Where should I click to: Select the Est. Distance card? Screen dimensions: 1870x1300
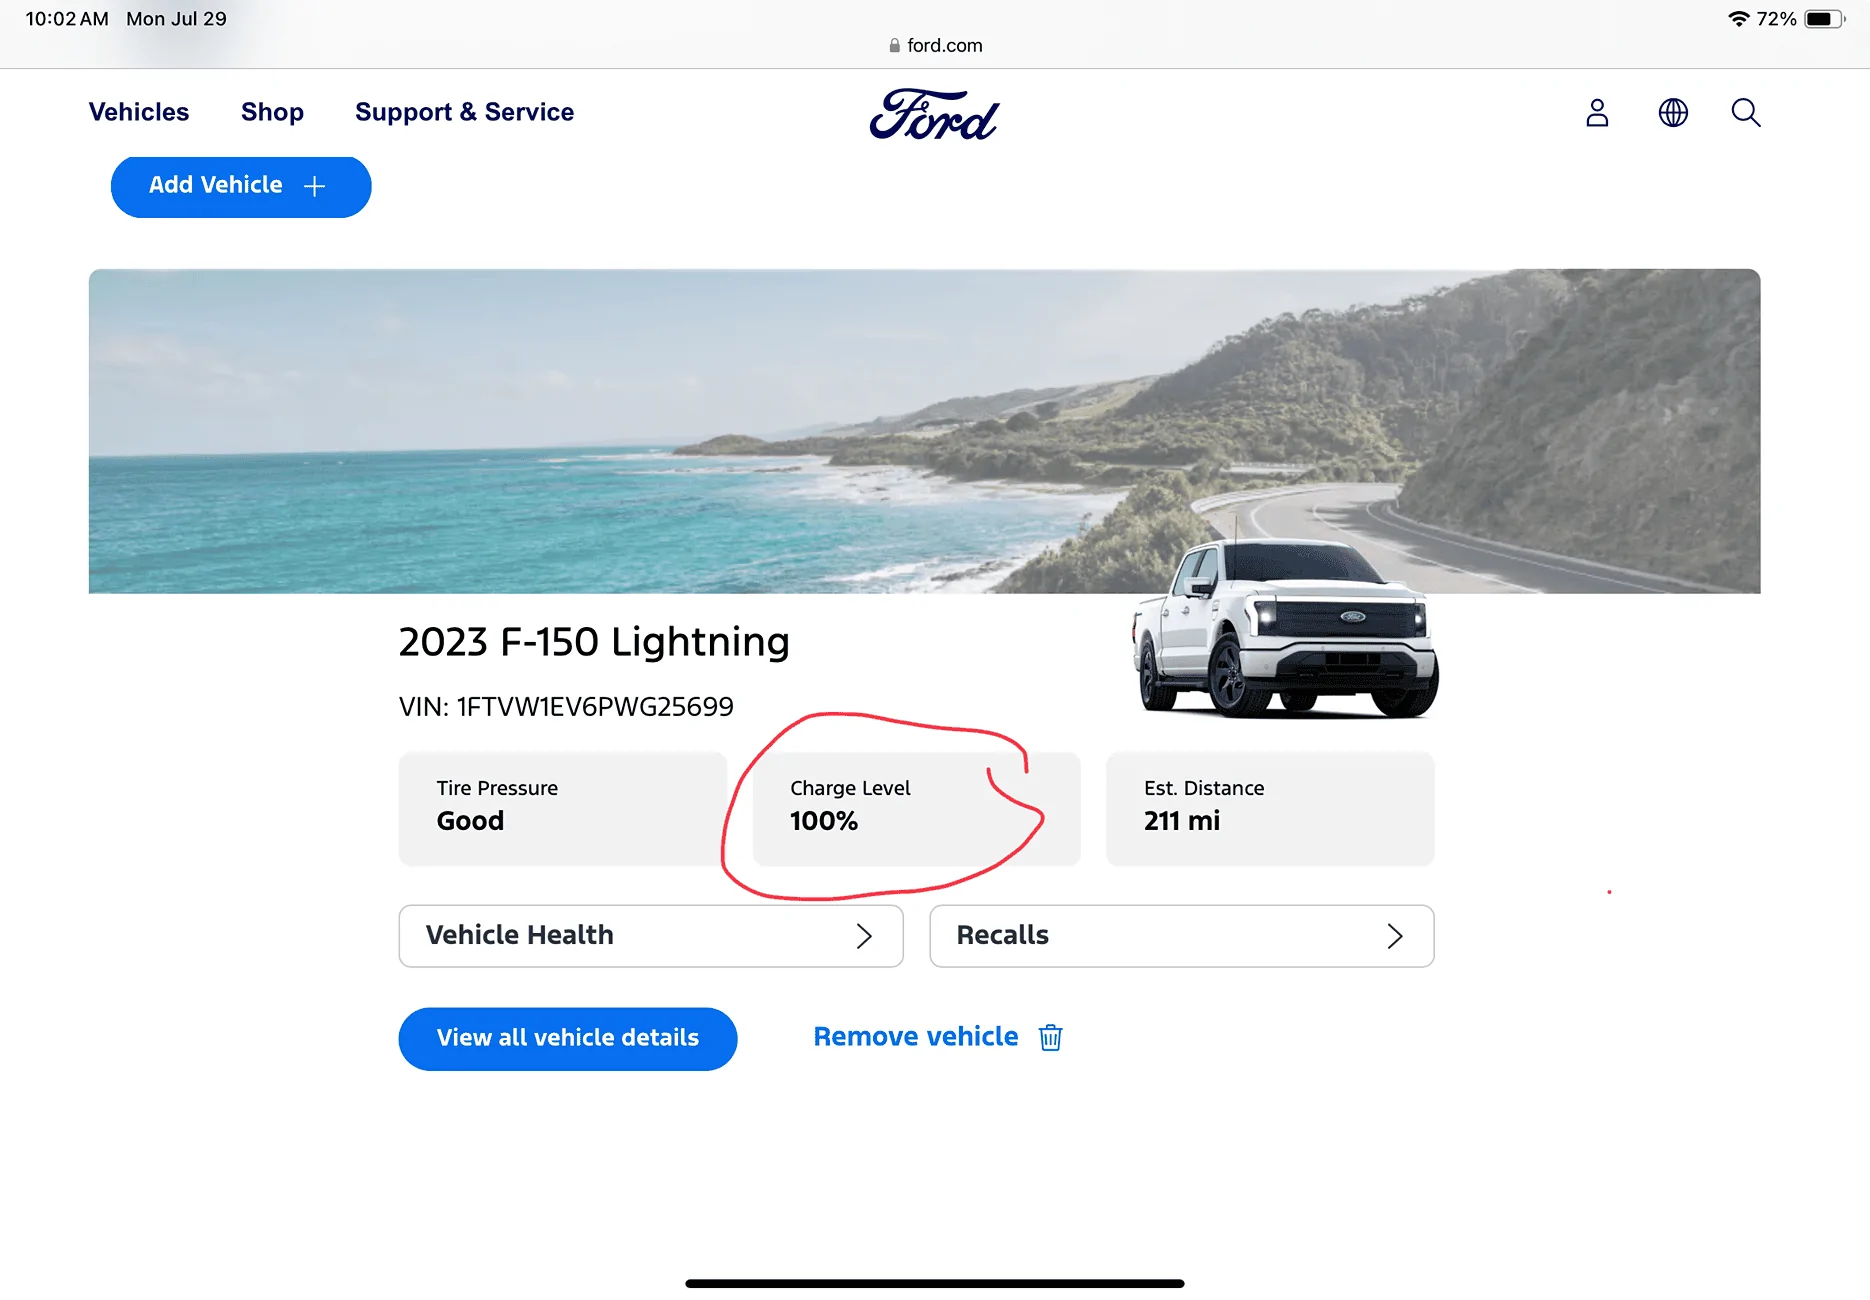1269,808
